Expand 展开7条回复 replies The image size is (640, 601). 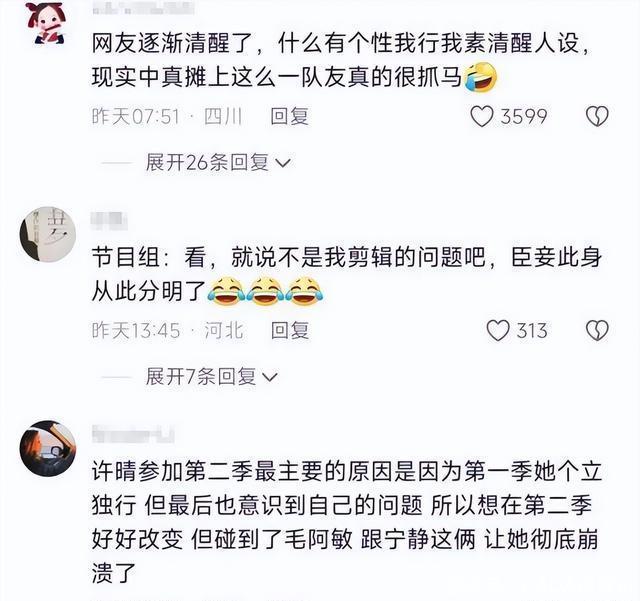coord(211,376)
